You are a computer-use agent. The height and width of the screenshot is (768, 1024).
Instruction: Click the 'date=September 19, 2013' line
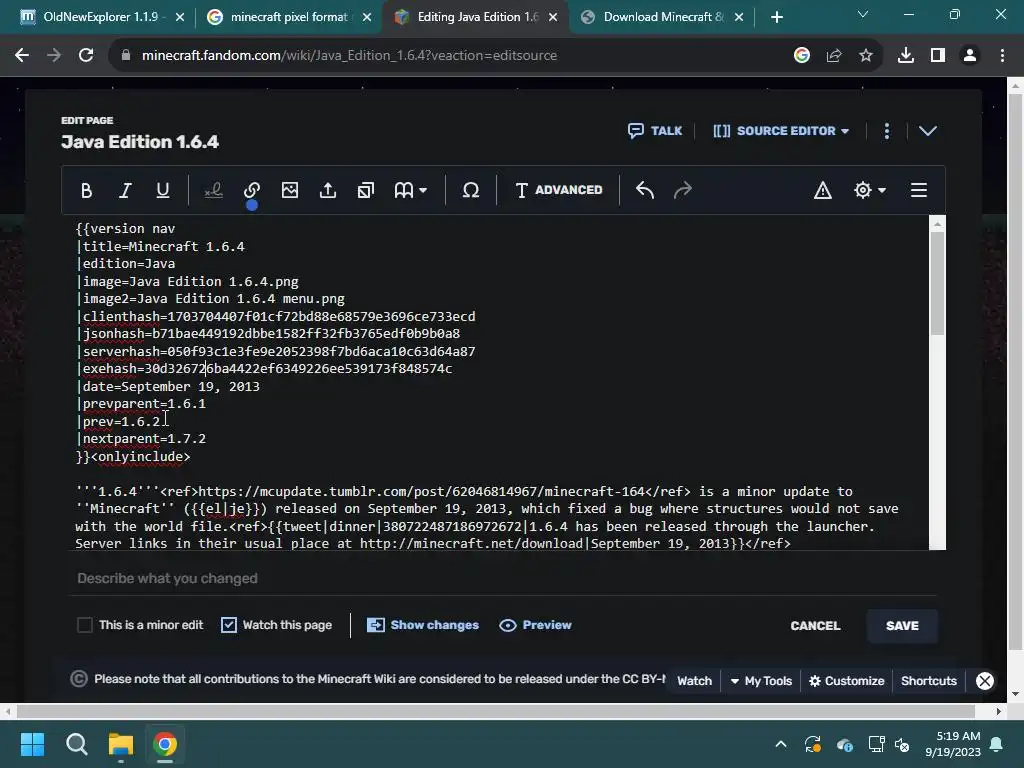coord(168,386)
